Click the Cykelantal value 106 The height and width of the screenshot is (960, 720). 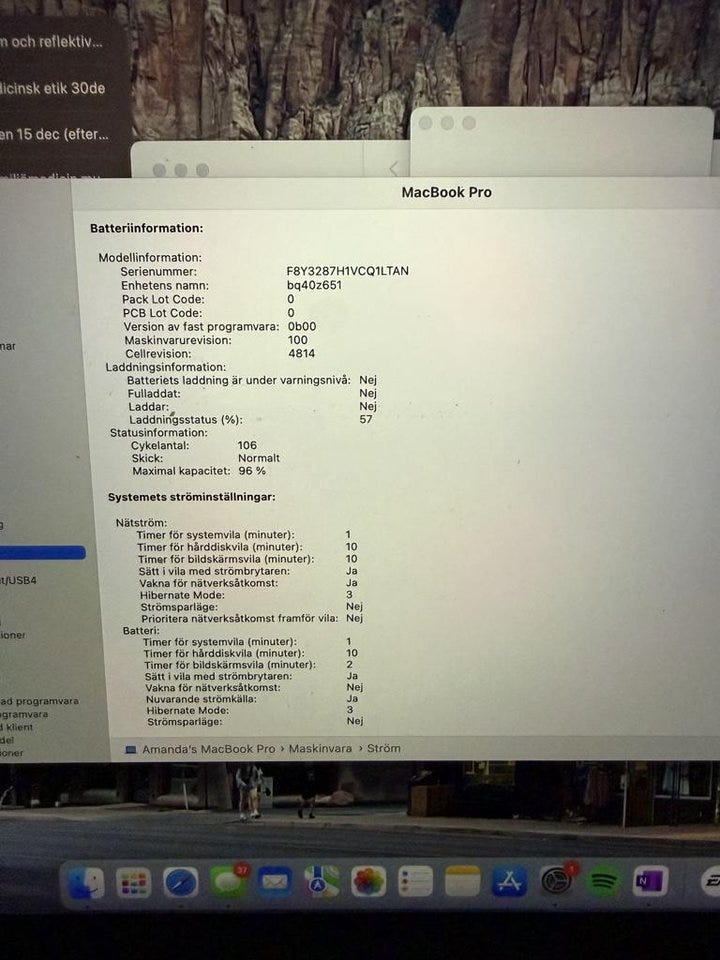click(x=247, y=445)
